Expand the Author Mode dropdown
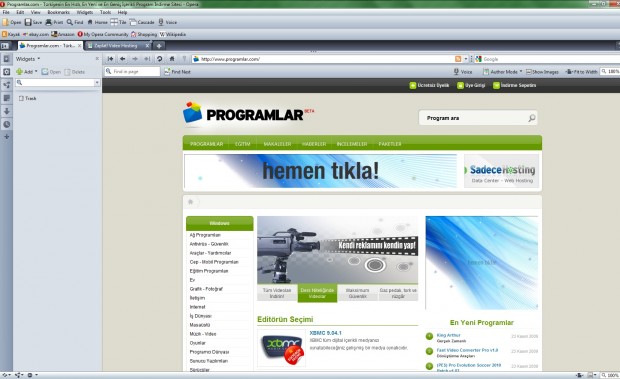This screenshot has width=620, height=379. click(521, 72)
